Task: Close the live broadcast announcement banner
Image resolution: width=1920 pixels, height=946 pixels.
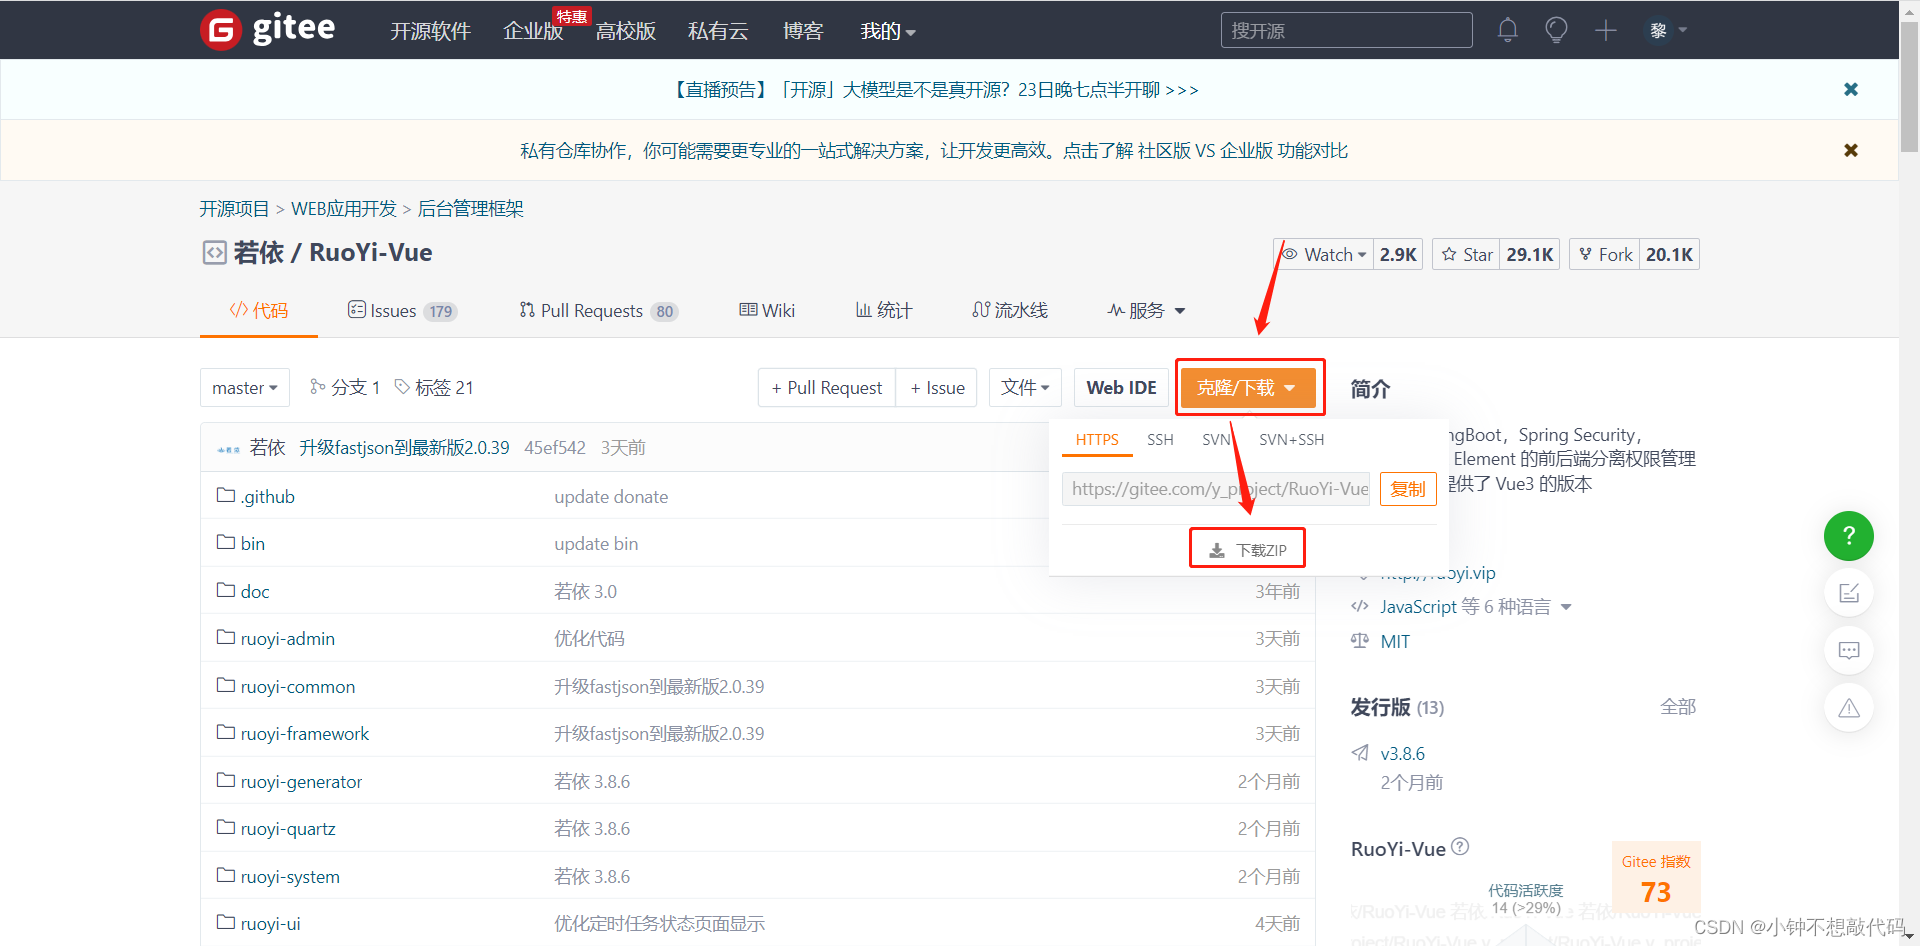Action: tap(1851, 89)
